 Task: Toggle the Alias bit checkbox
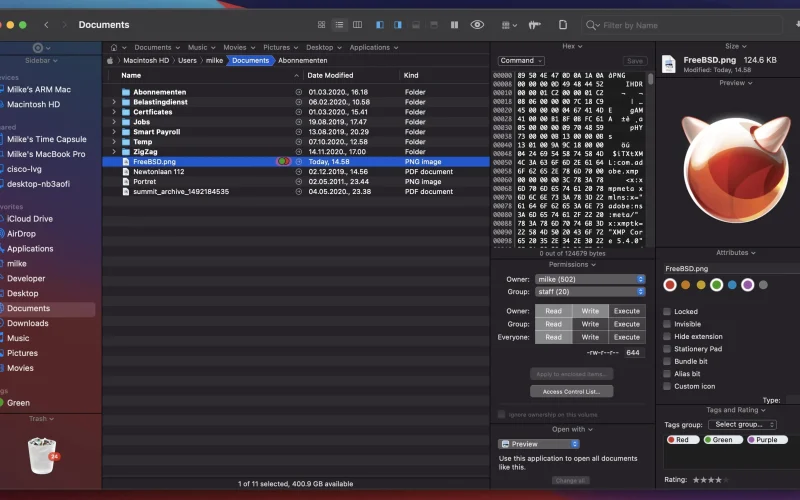(x=666, y=374)
